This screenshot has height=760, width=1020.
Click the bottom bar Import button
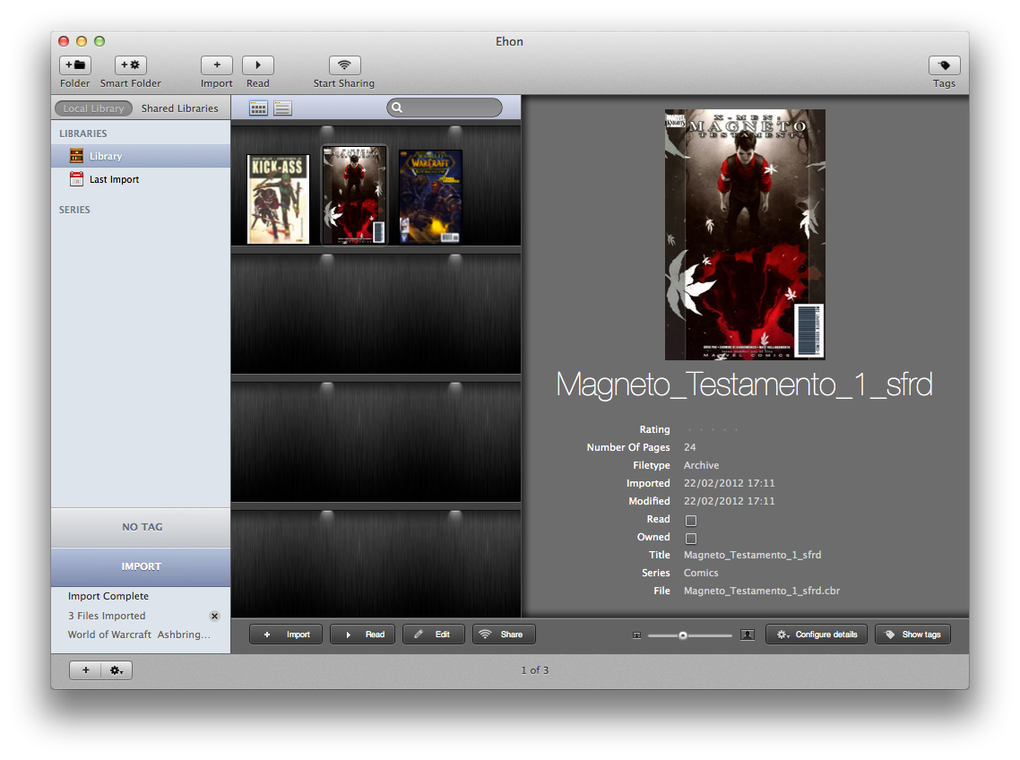coord(286,634)
